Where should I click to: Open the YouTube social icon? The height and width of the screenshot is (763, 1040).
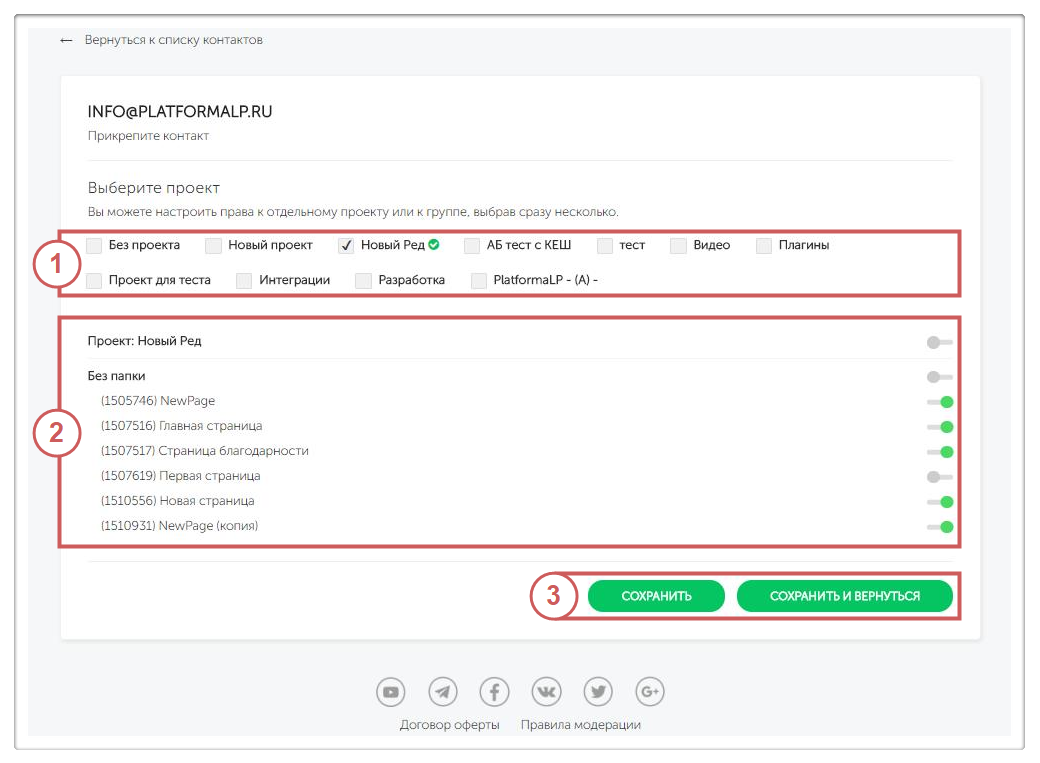390,691
